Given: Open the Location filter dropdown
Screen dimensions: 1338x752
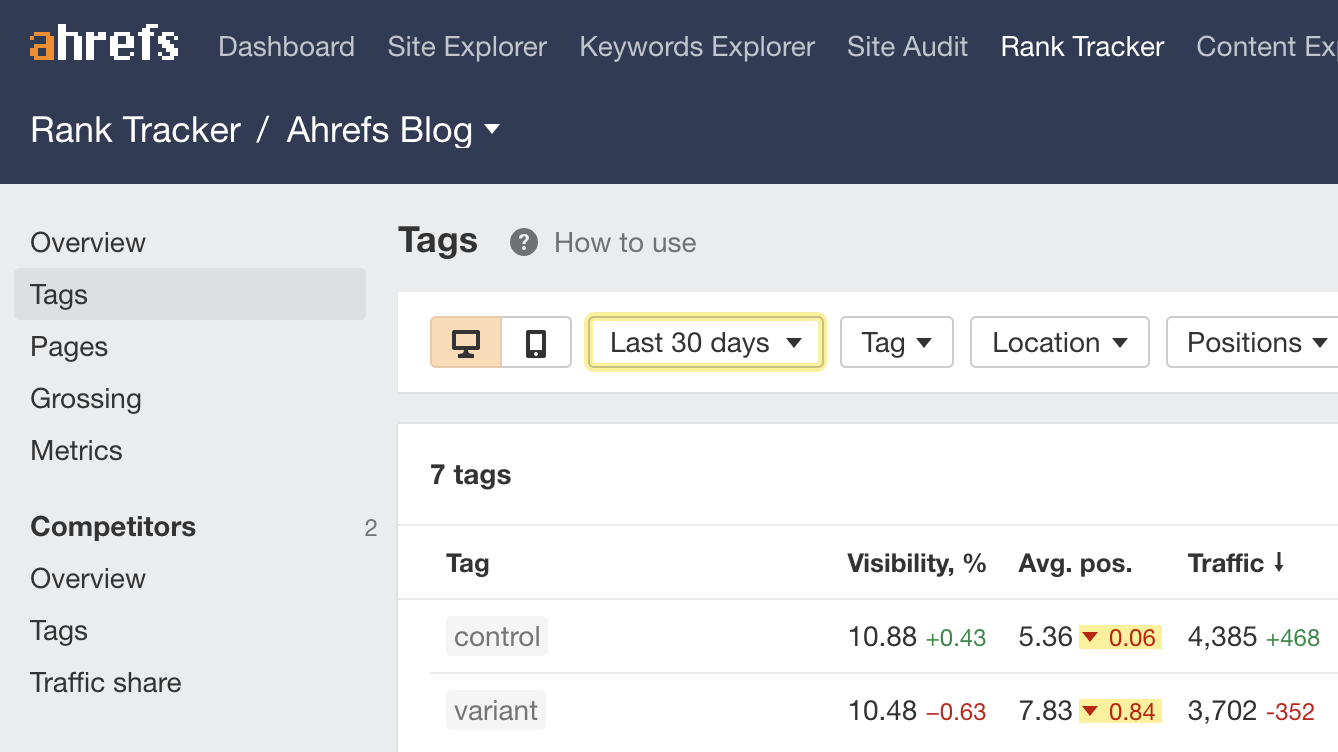Looking at the screenshot, I should click(x=1059, y=342).
